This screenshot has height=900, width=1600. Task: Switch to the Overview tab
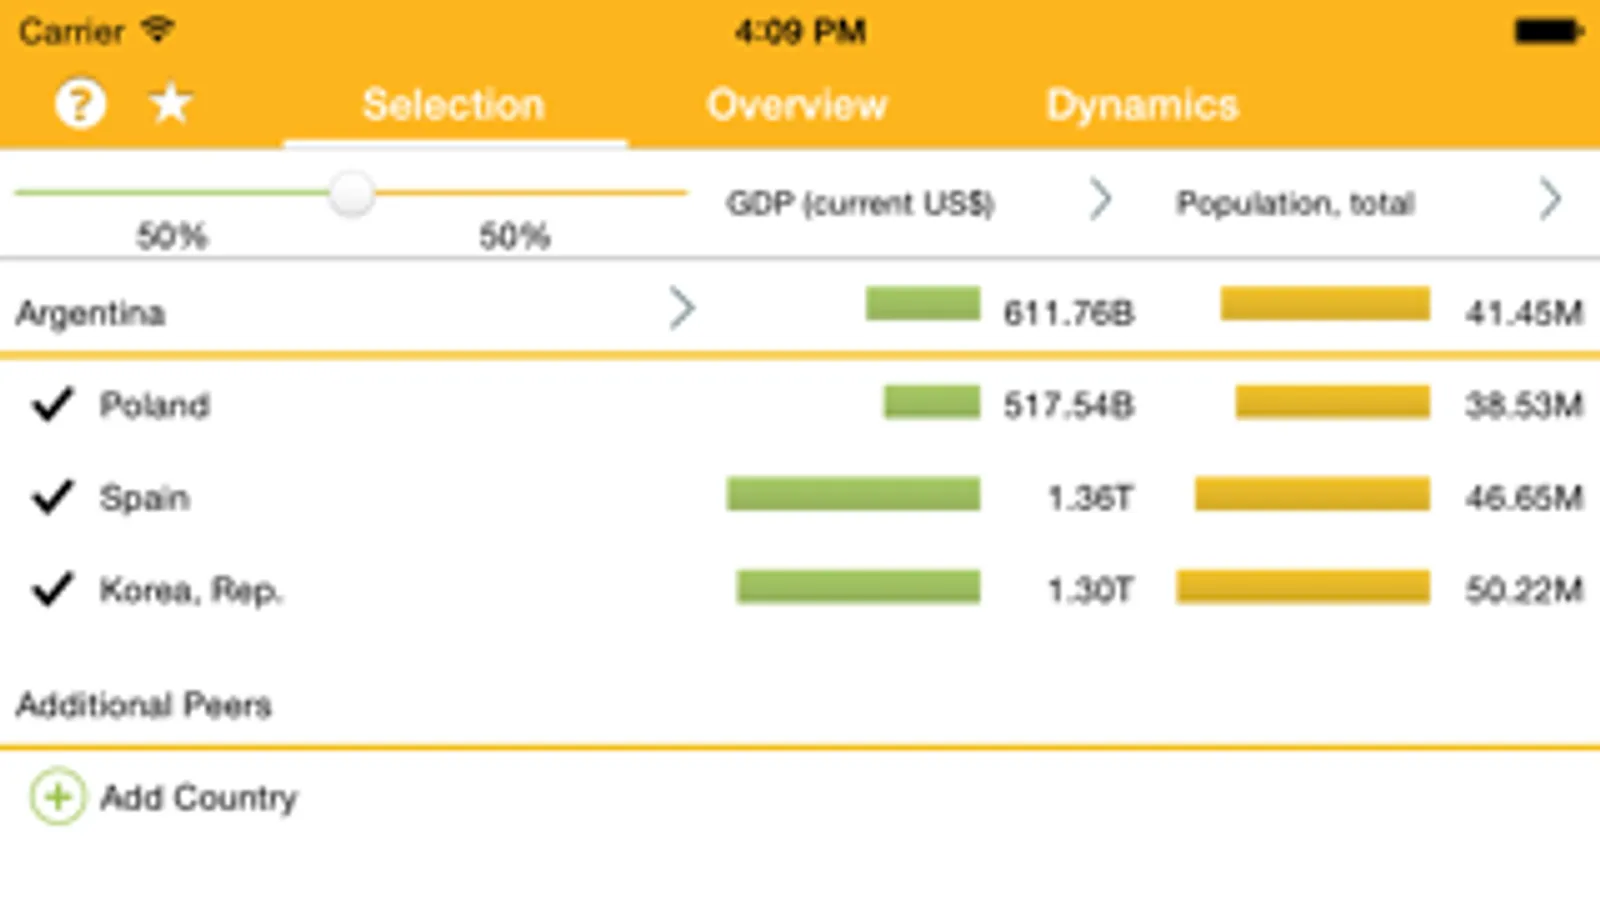[797, 105]
